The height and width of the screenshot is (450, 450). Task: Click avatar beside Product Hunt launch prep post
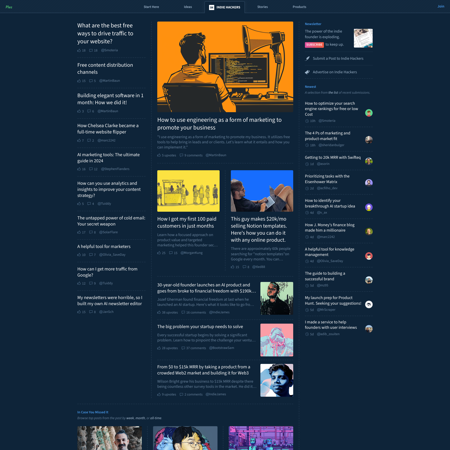coord(369,304)
